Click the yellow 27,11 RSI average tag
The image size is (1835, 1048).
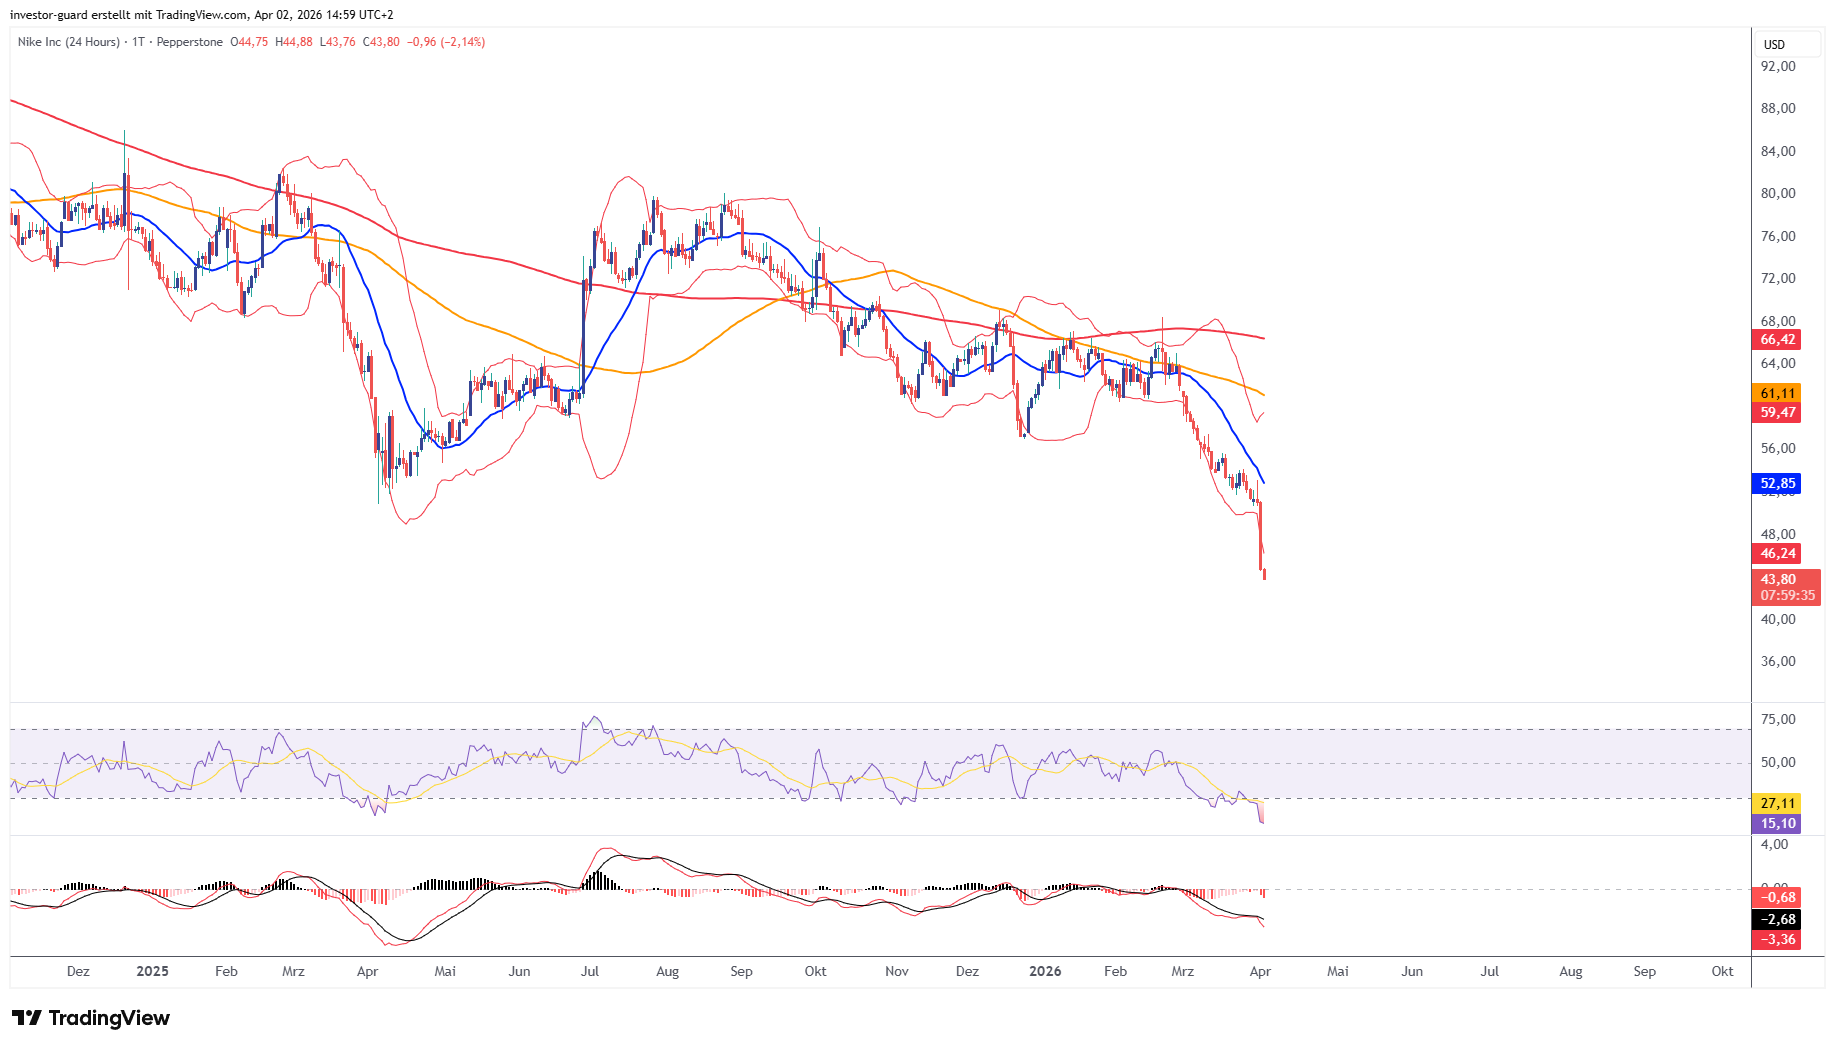[1778, 804]
